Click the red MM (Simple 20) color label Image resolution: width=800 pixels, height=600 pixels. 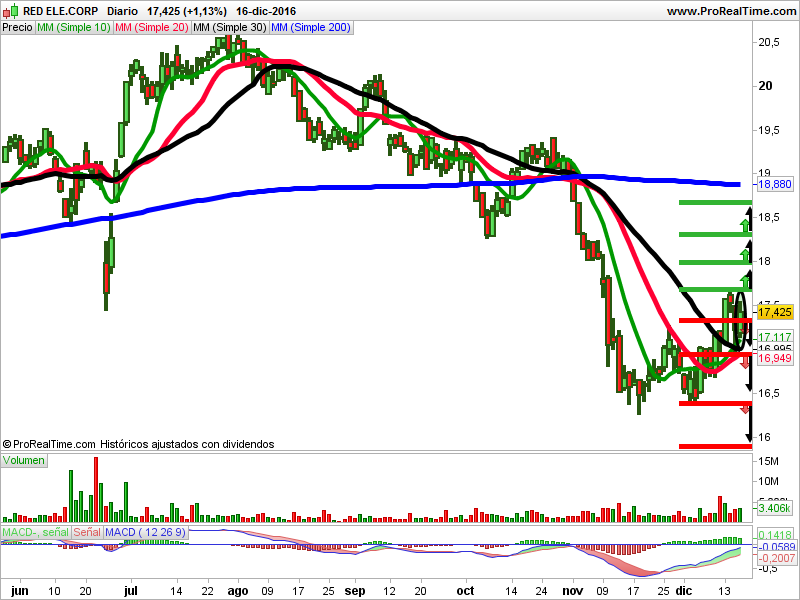pyautogui.click(x=150, y=27)
